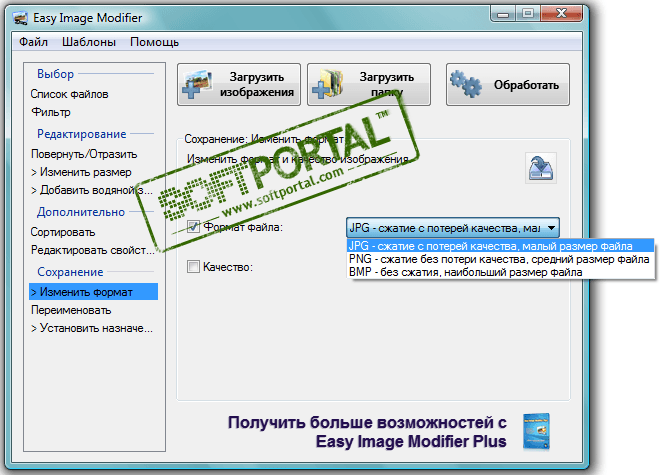Click the save-format tray icon
The height and width of the screenshot is (475, 662).
pos(541,168)
